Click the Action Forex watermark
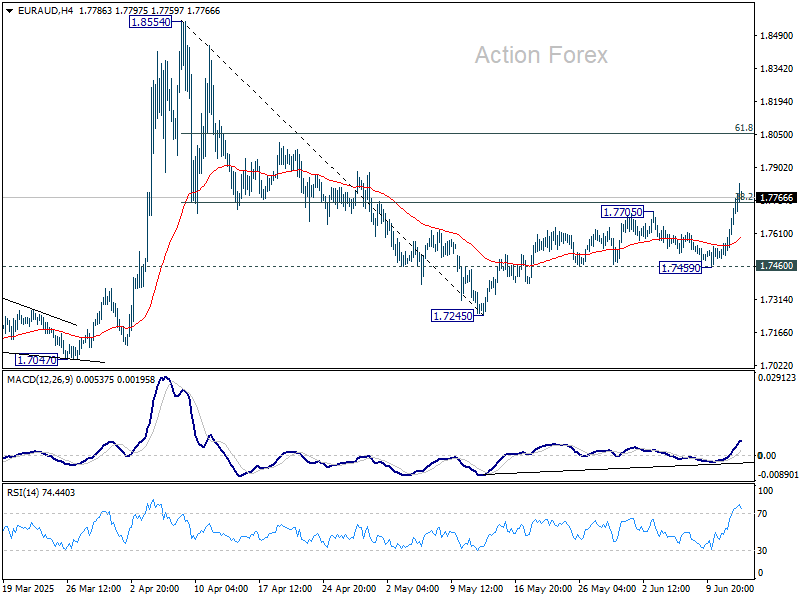This screenshot has height=600, width=800. click(540, 55)
